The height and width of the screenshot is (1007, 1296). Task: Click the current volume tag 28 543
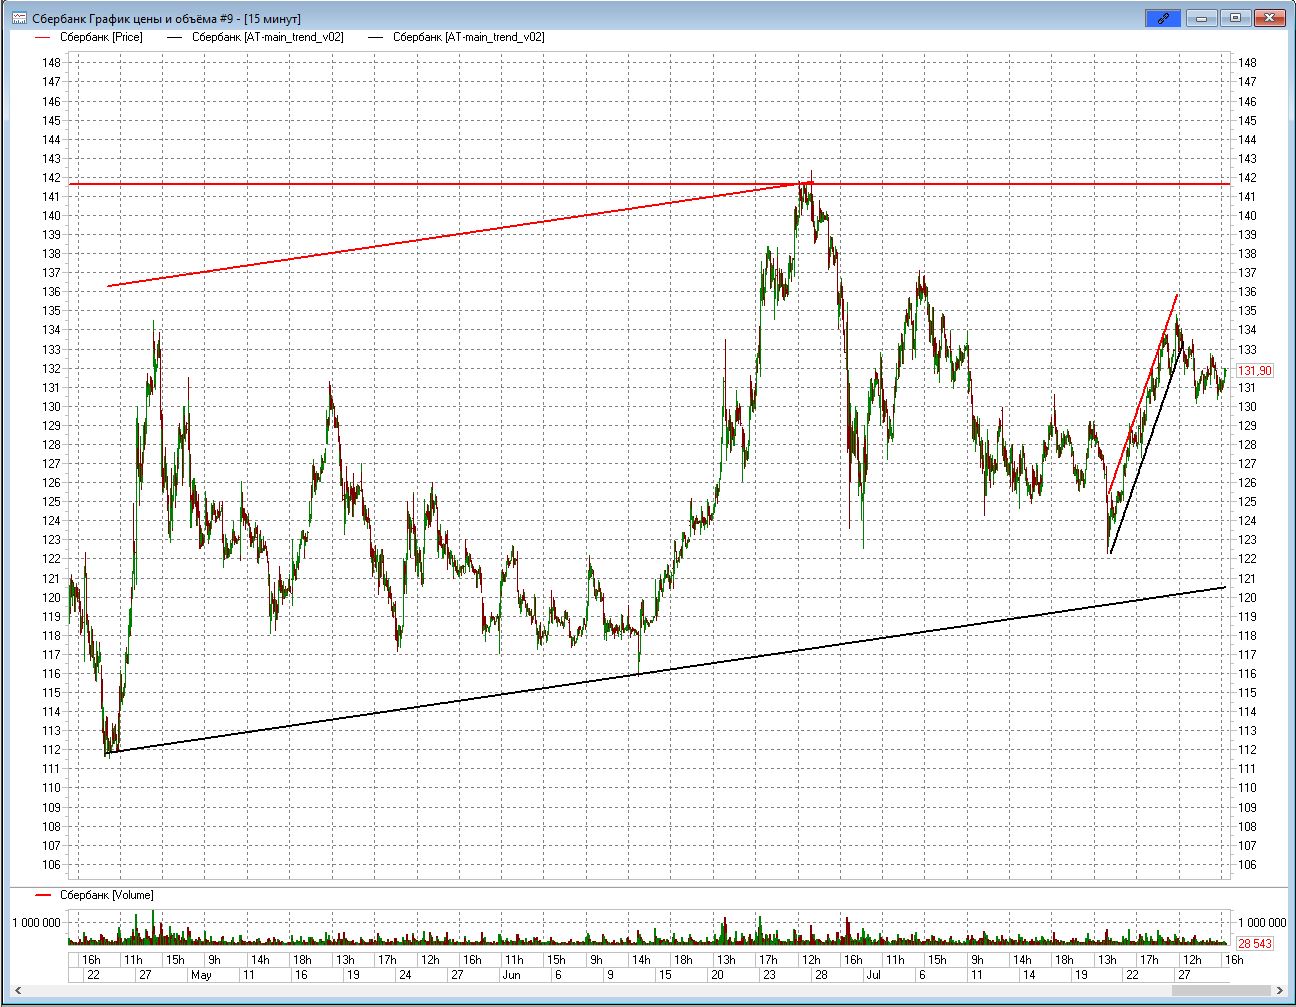[x=1255, y=943]
